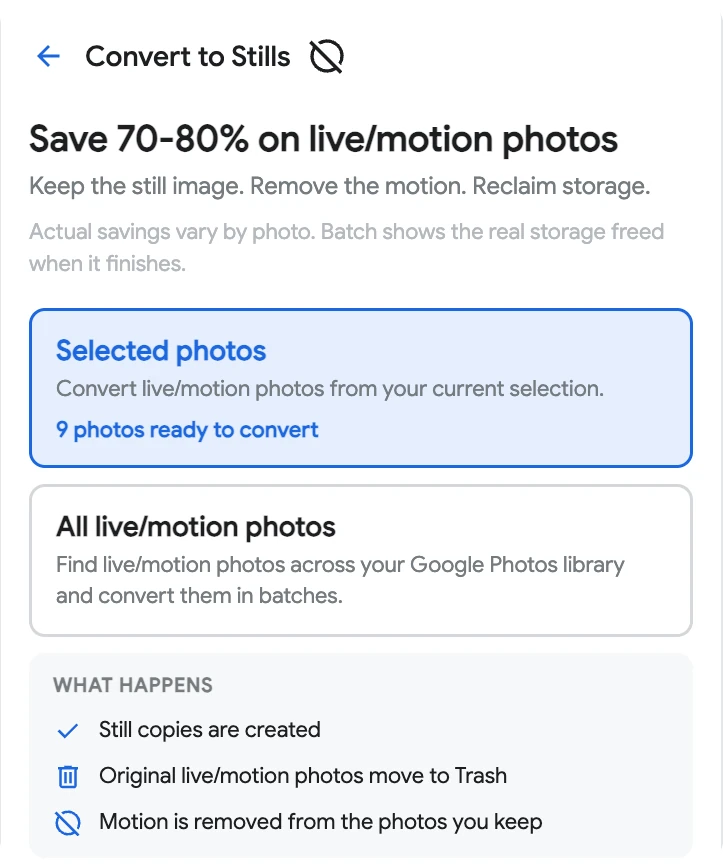Click the motion removed icon in the list
Image resolution: width=723 pixels, height=864 pixels.
point(68,823)
